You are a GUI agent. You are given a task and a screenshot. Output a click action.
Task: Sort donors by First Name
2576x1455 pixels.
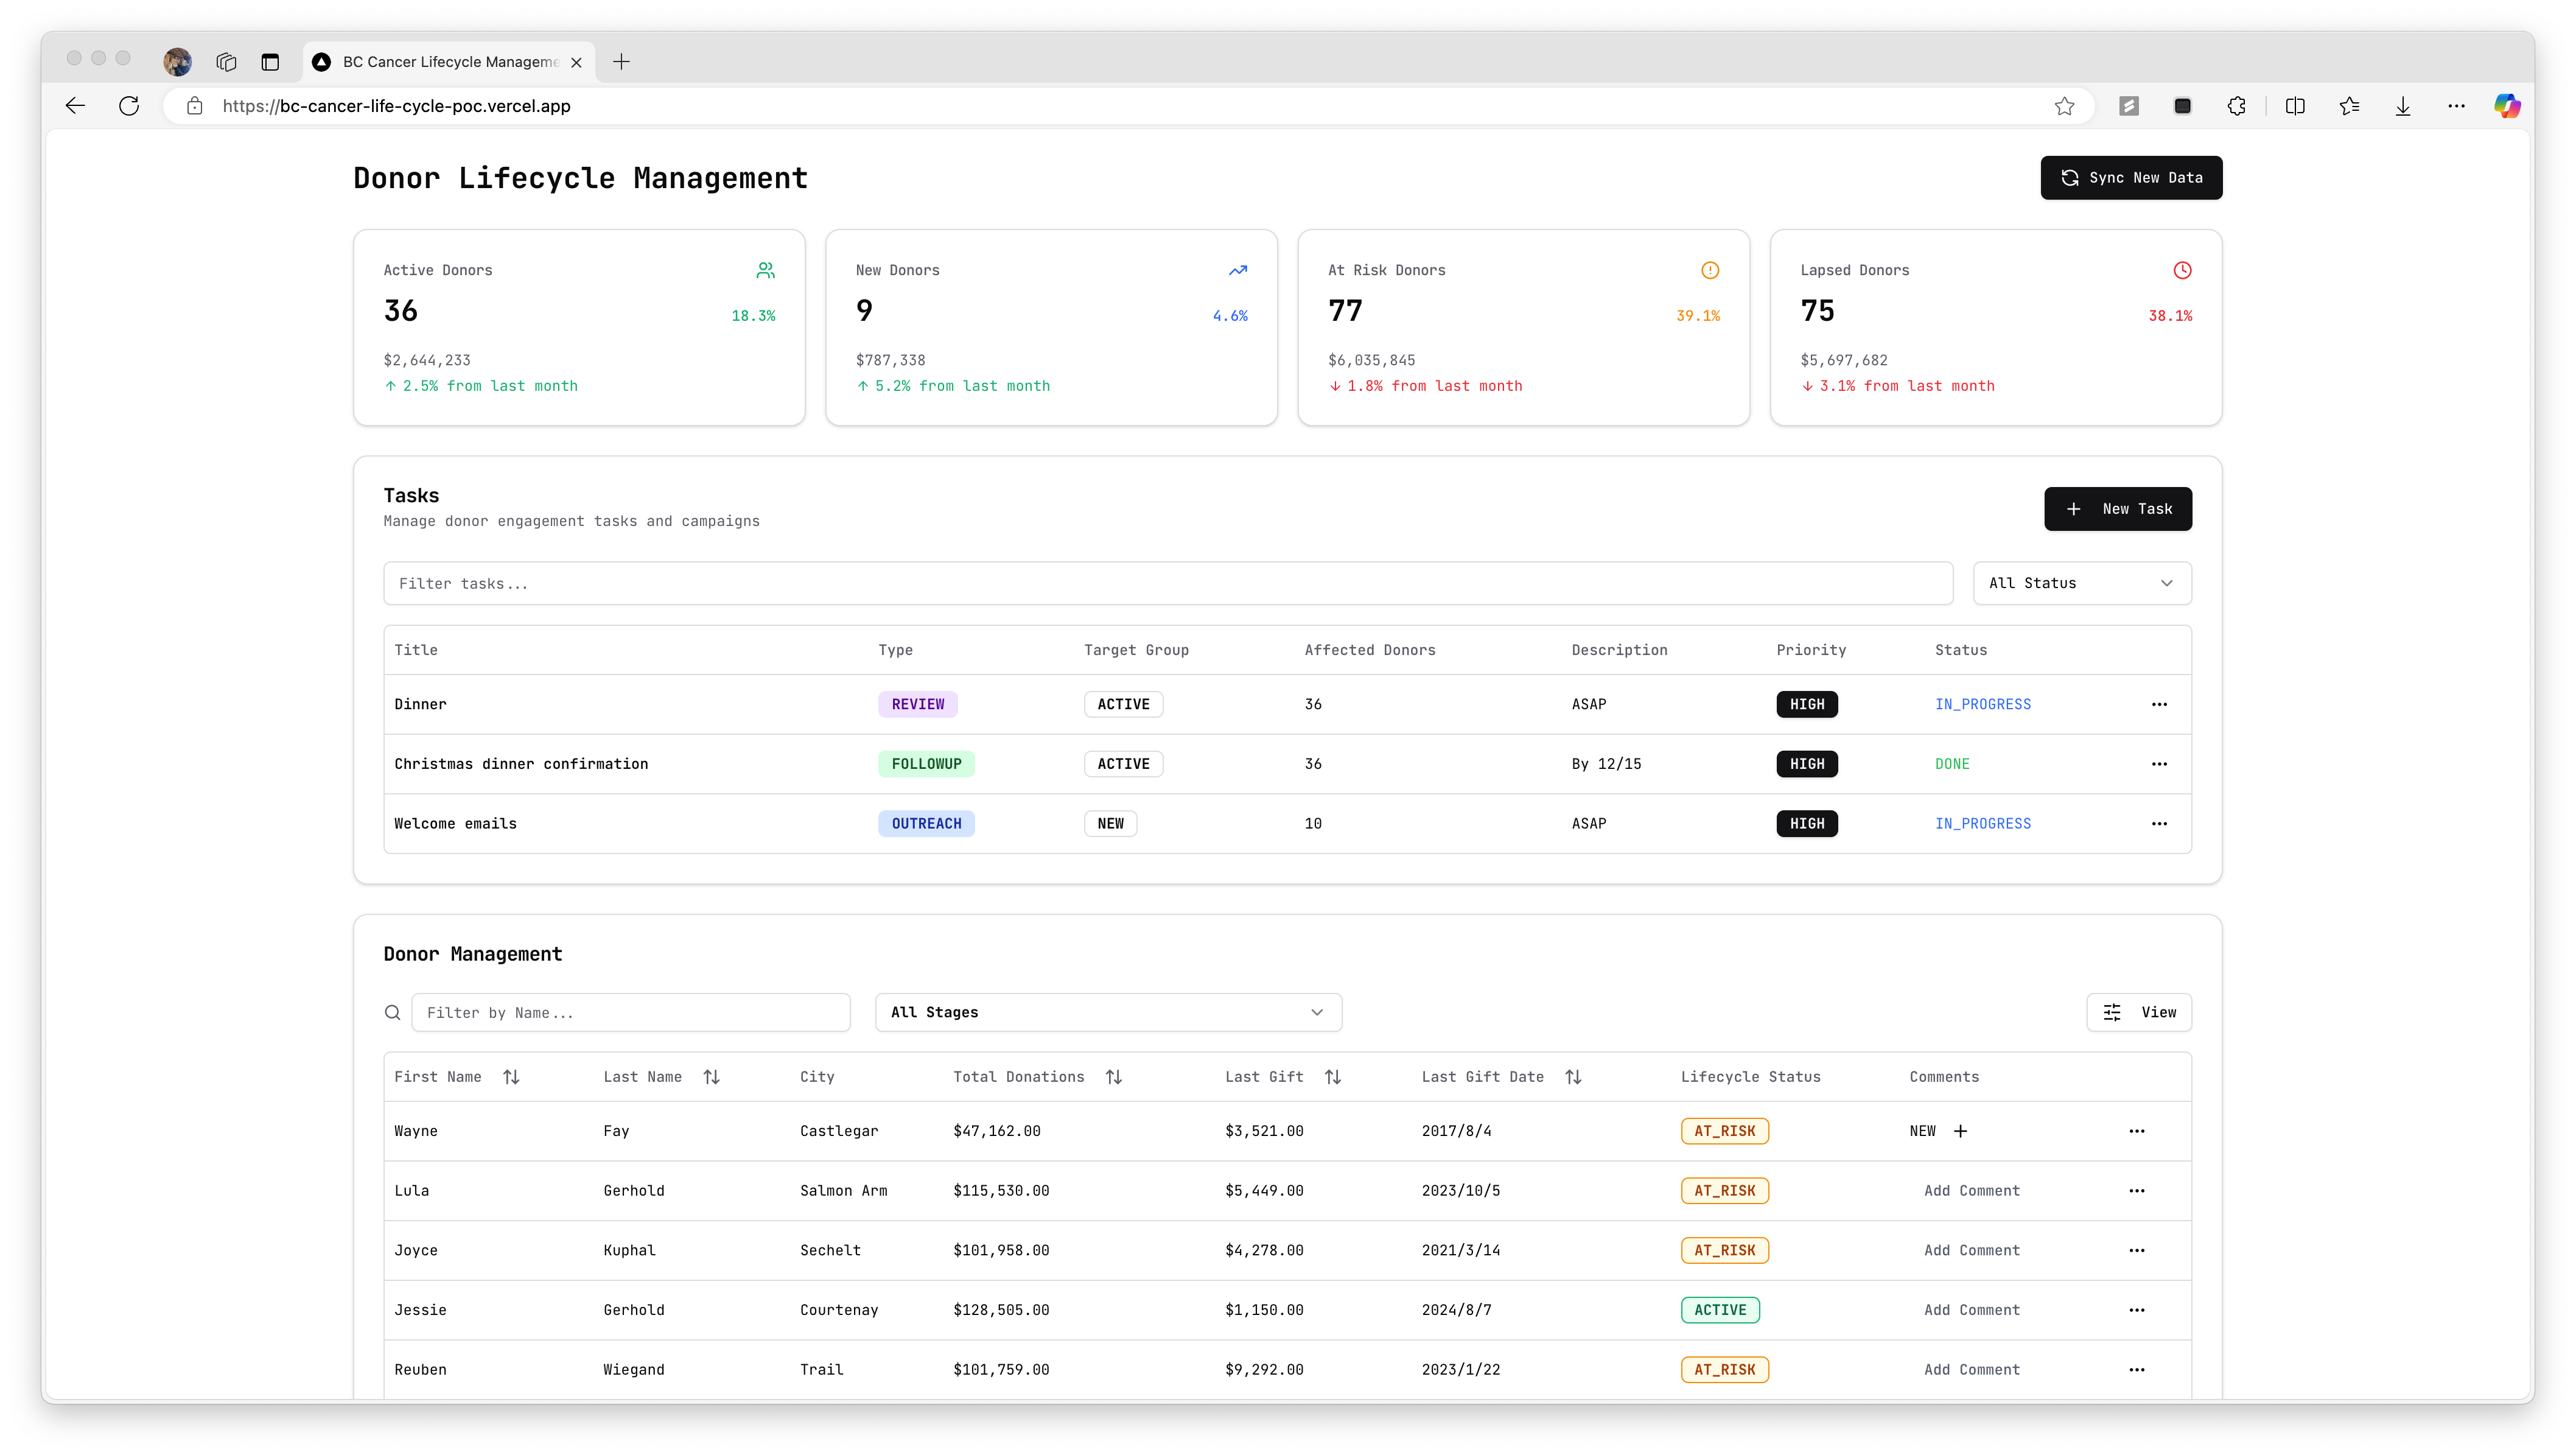click(511, 1077)
